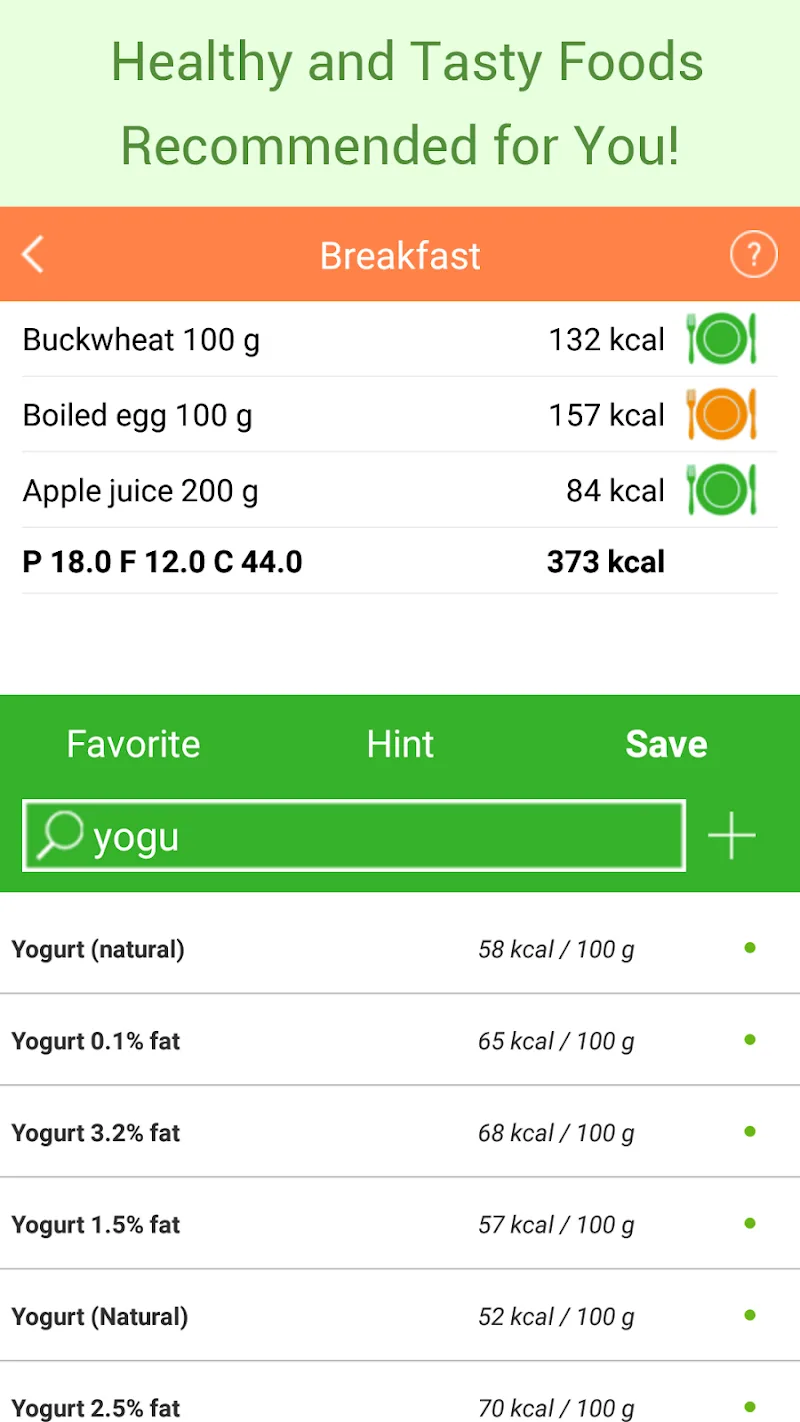Tap the Apple juice 200 g entry
Image resolution: width=800 pixels, height=1422 pixels.
point(141,491)
